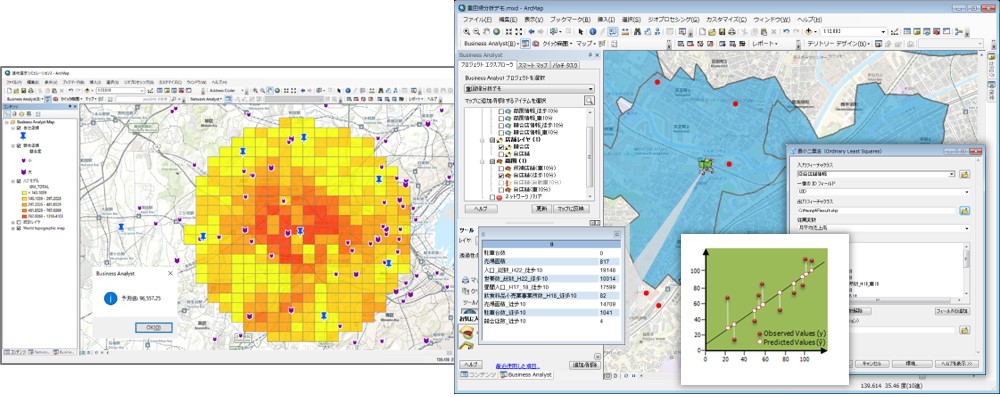Click the browse folder icon beside the OLS input feature class
This screenshot has height=397, width=1000.
pos(964,174)
